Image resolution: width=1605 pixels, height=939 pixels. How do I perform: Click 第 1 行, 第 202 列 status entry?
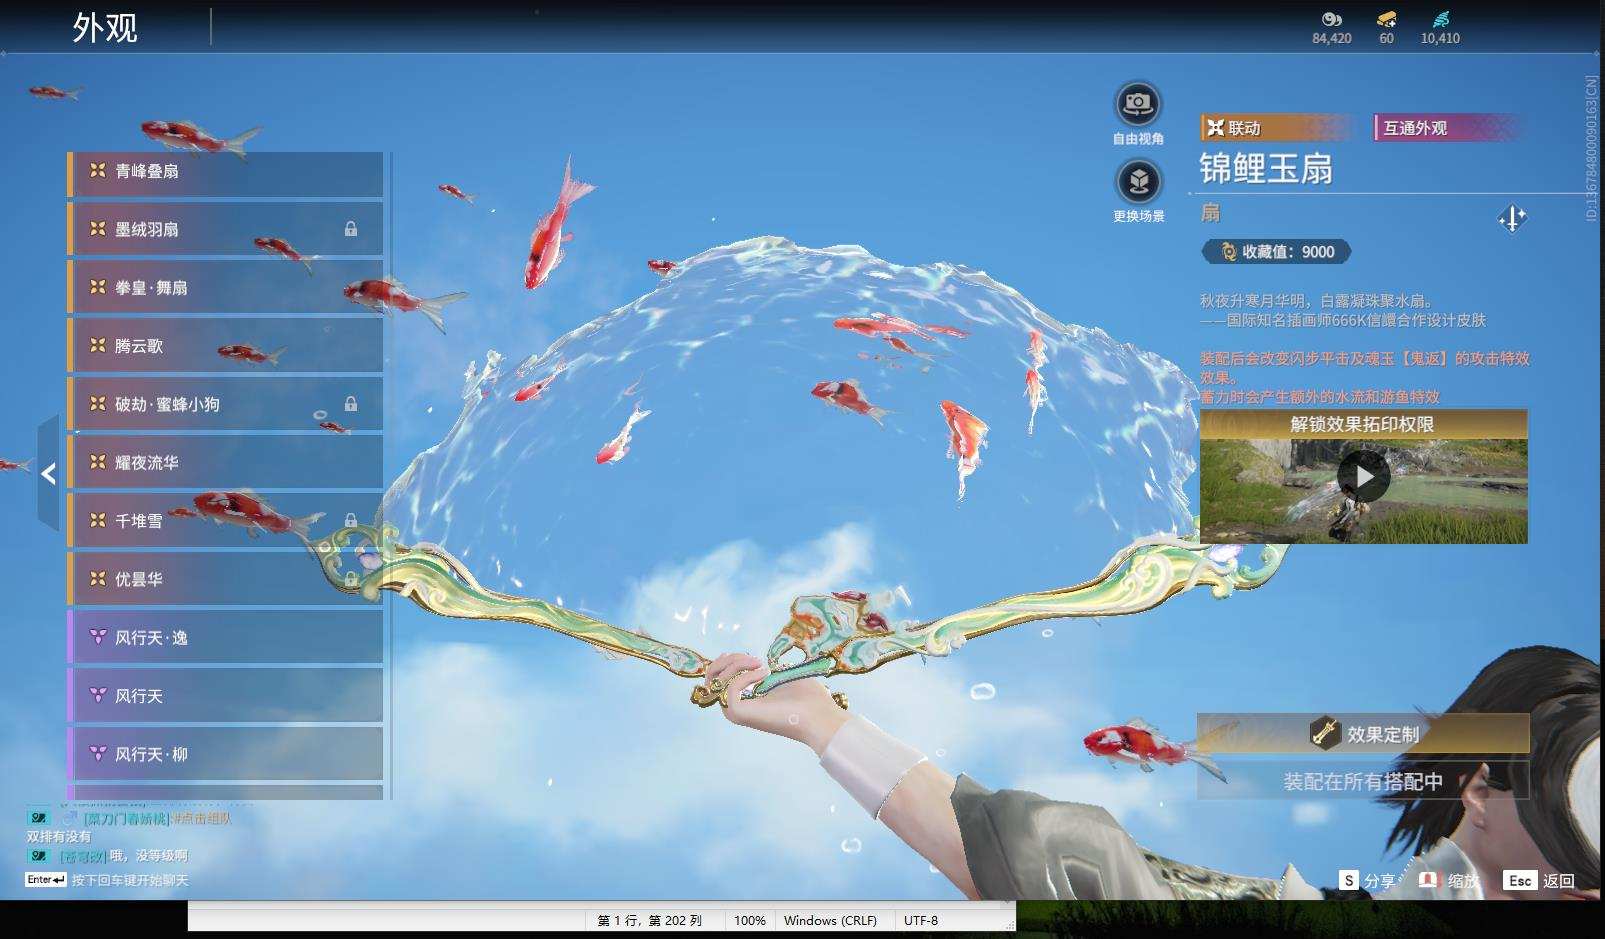click(650, 920)
